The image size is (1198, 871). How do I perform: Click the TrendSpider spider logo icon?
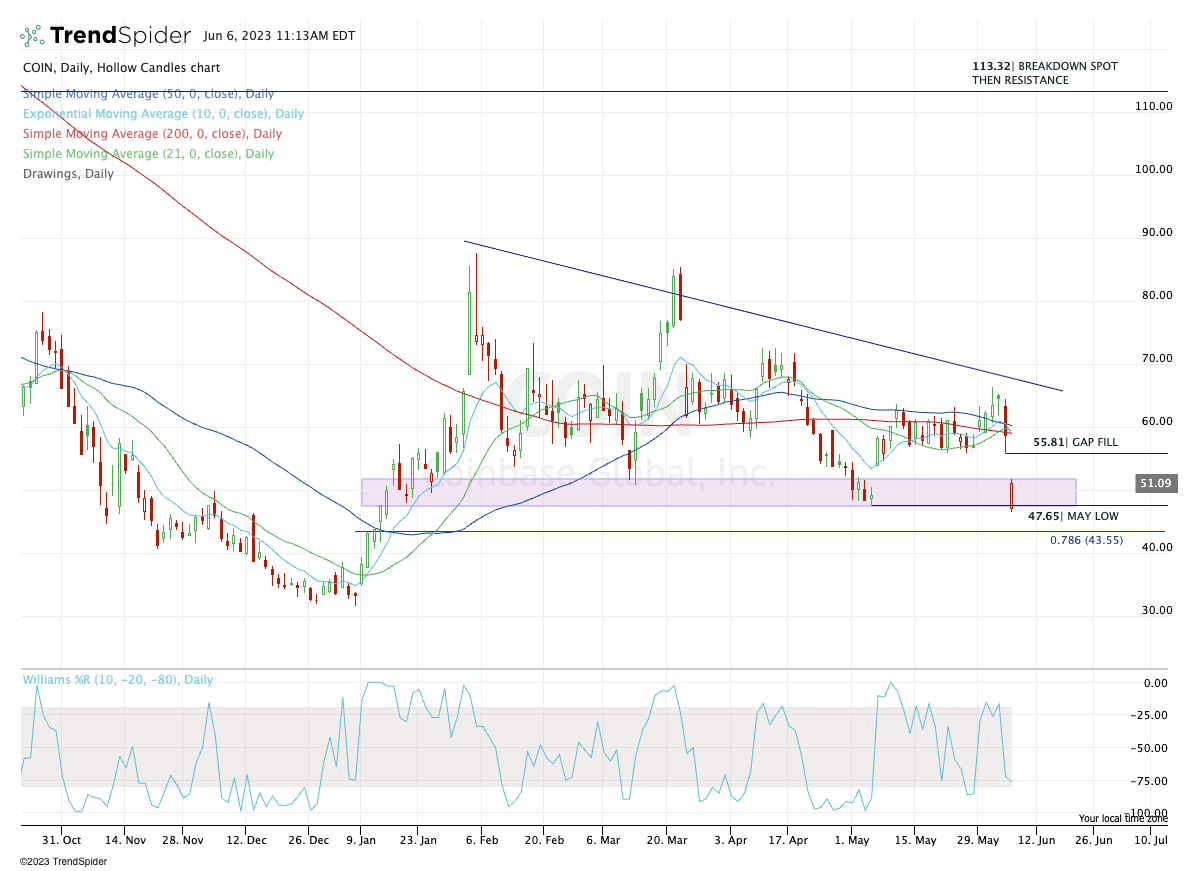pyautogui.click(x=33, y=36)
